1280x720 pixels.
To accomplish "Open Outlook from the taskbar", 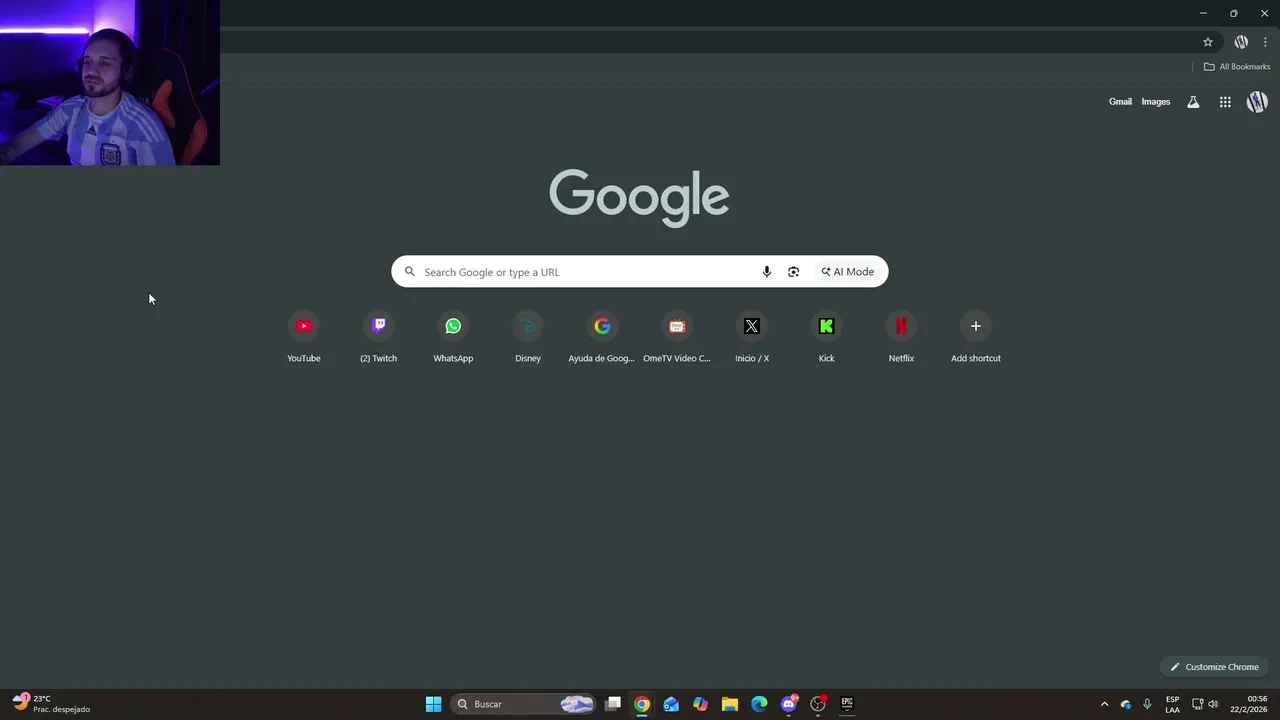I will [671, 704].
